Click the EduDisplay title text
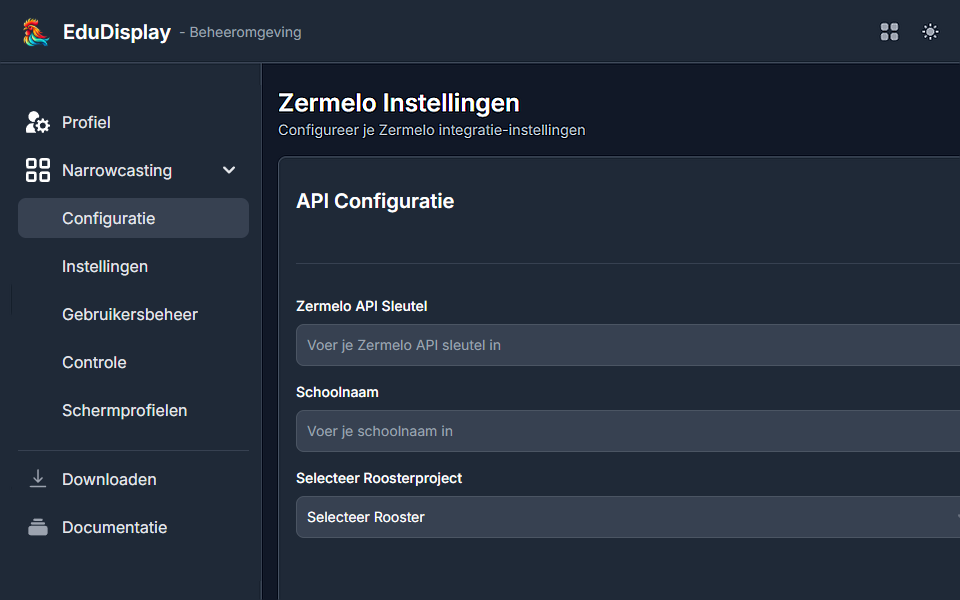The height and width of the screenshot is (600, 960). pyautogui.click(x=117, y=32)
